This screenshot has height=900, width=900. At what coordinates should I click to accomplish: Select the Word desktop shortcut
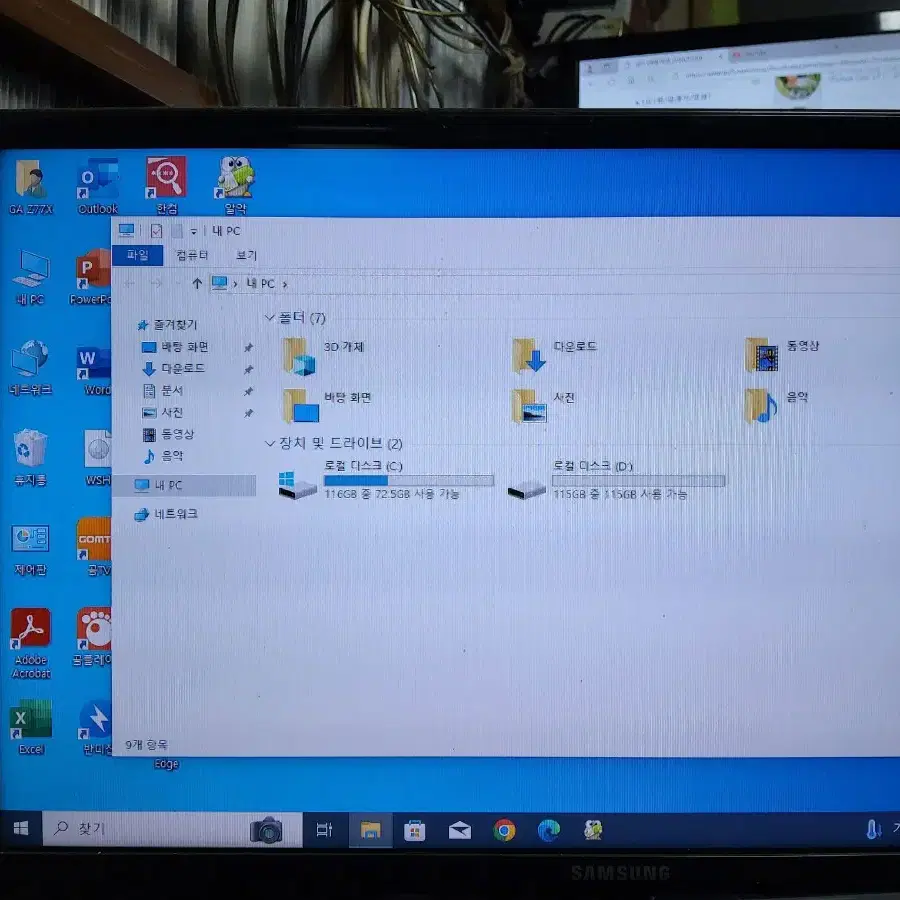pos(95,371)
